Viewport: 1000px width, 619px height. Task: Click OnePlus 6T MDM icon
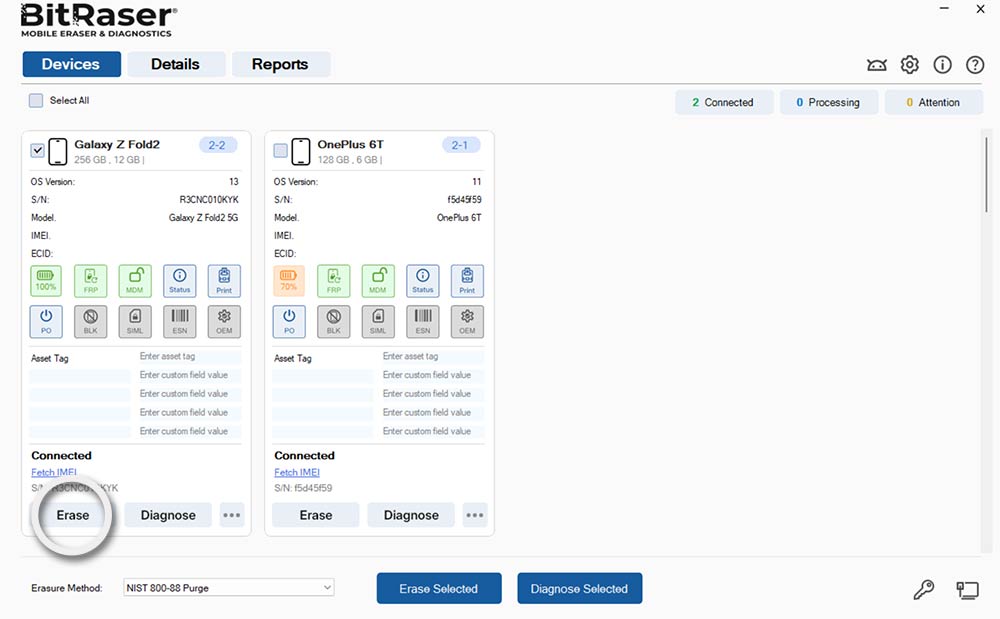click(378, 280)
